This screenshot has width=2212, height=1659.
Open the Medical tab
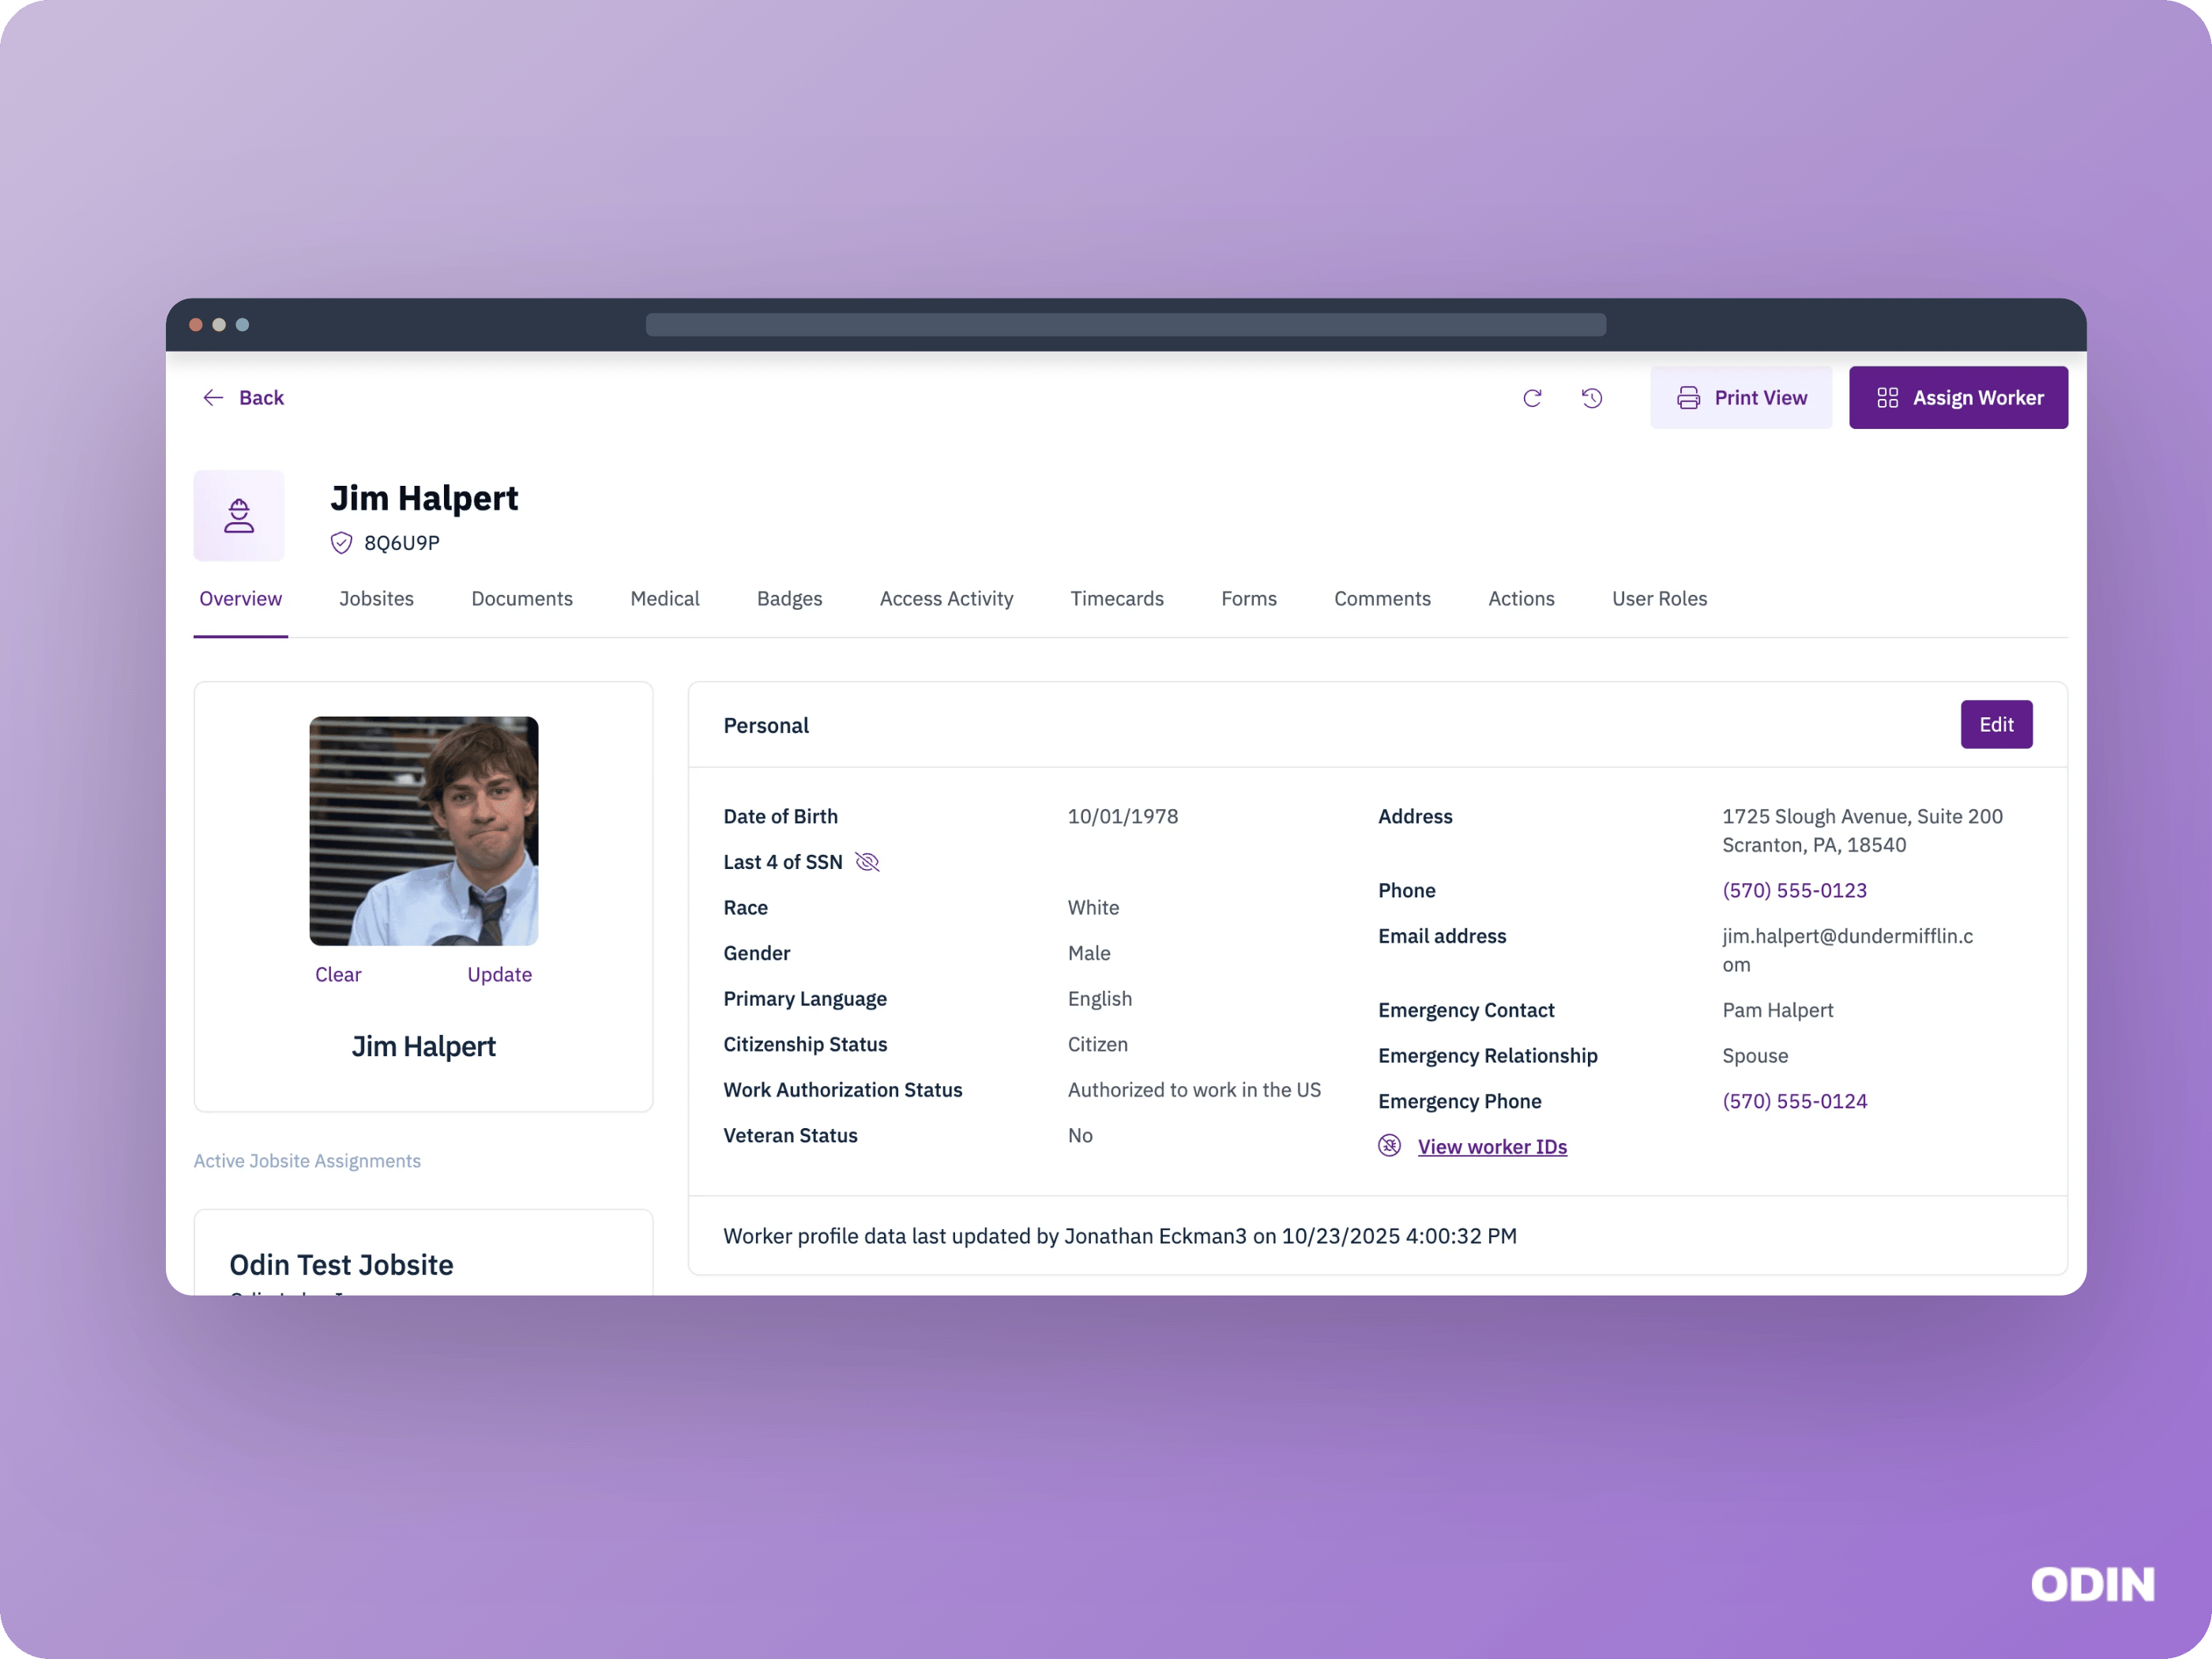click(x=665, y=599)
